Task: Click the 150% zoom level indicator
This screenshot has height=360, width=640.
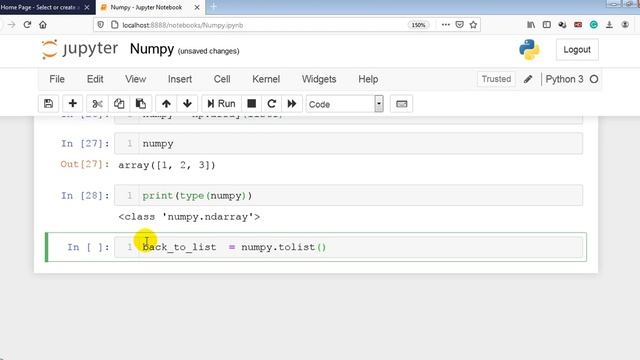Action: pos(418,25)
